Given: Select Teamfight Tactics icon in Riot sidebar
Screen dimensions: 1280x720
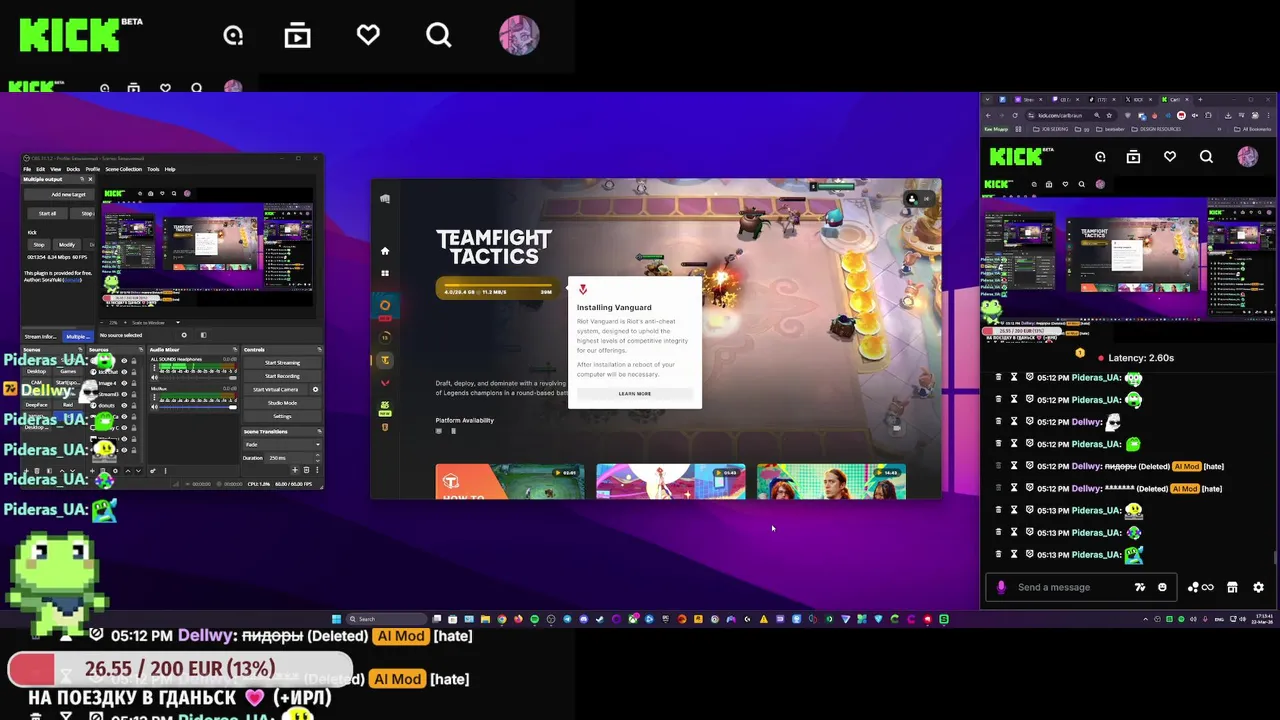Looking at the screenshot, I should point(385,360).
